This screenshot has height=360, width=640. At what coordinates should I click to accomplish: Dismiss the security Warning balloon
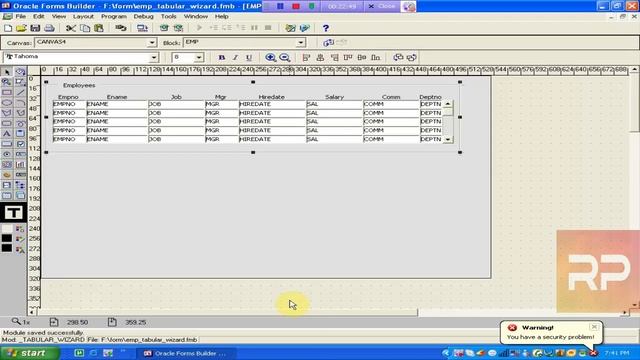594,327
